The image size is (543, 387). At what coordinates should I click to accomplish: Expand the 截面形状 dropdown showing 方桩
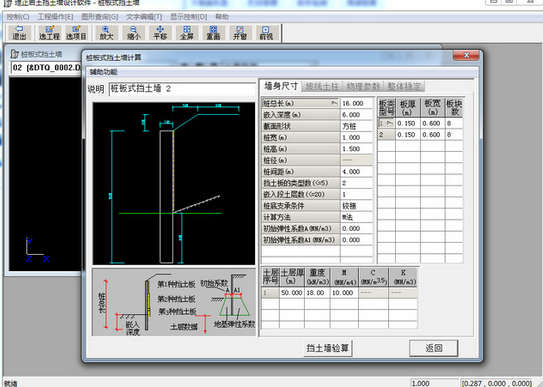356,126
